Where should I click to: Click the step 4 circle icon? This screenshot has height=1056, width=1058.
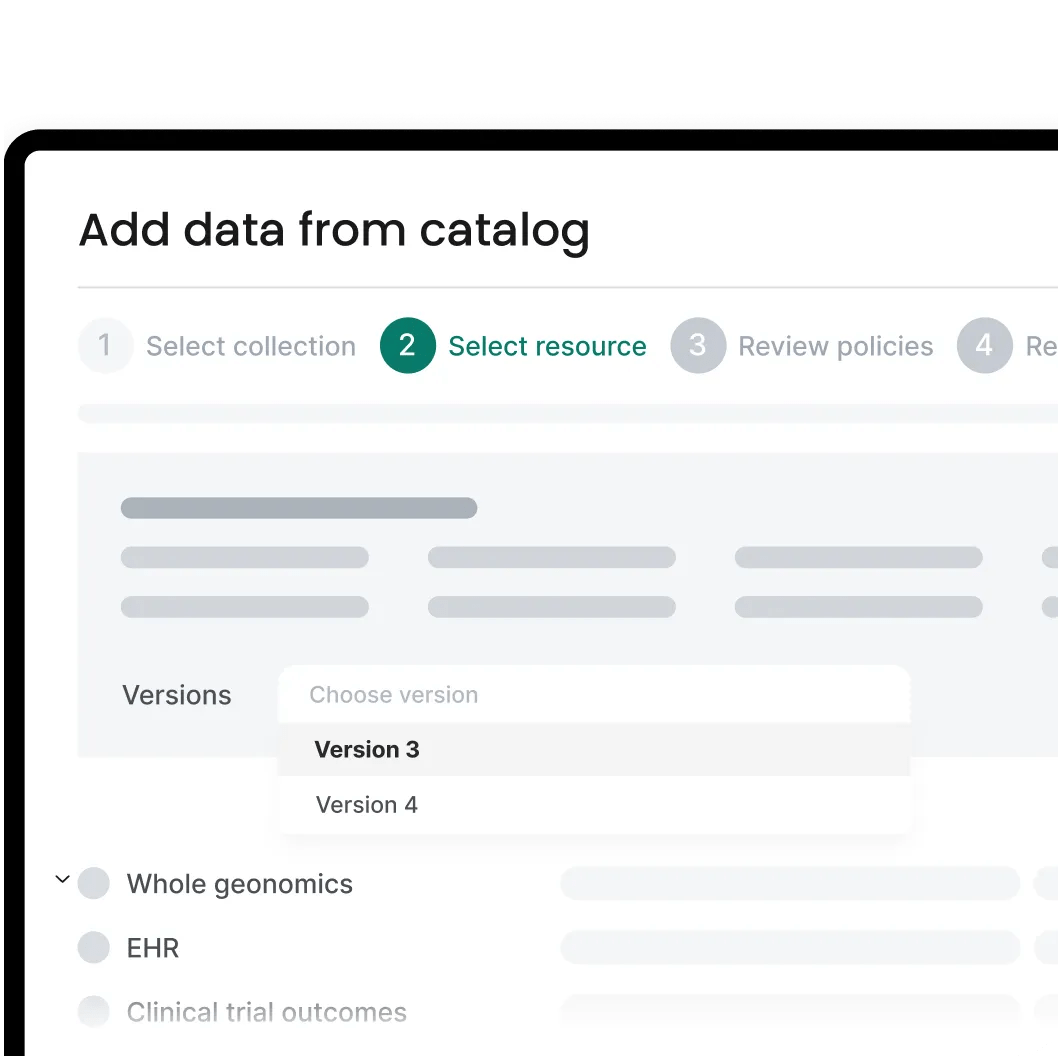pos(984,345)
